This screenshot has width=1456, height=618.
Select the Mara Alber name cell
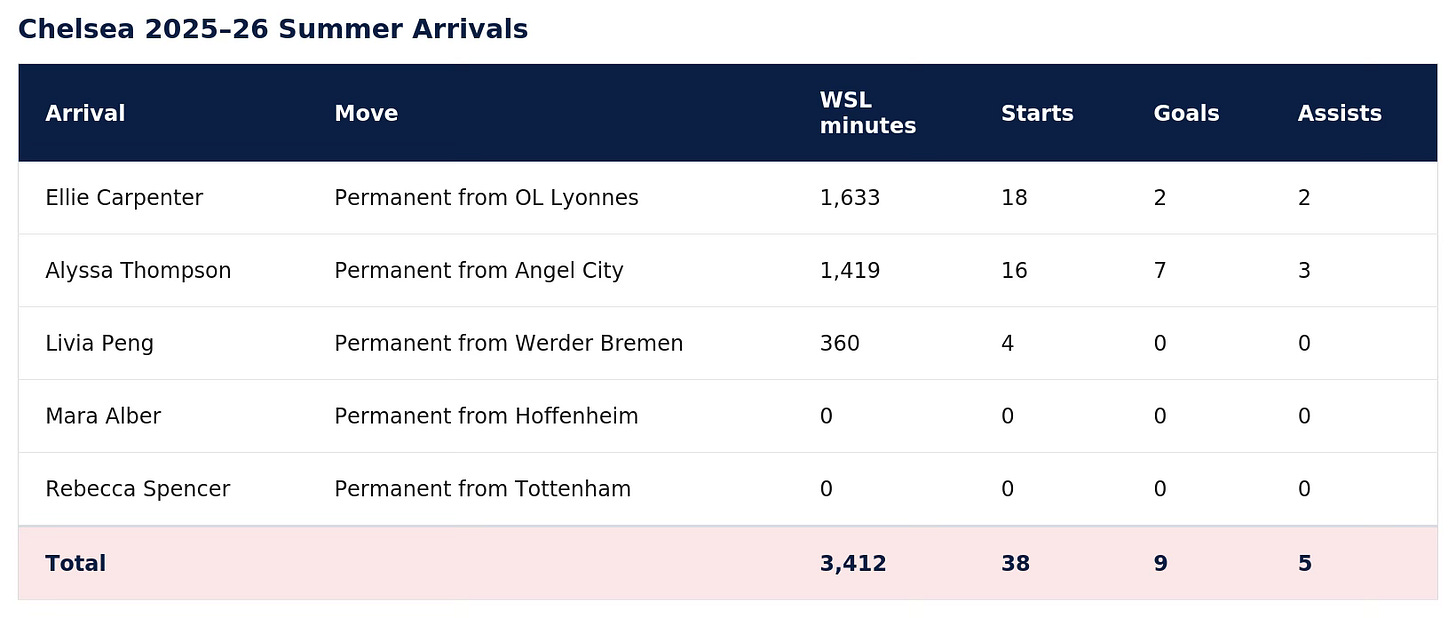click(103, 416)
